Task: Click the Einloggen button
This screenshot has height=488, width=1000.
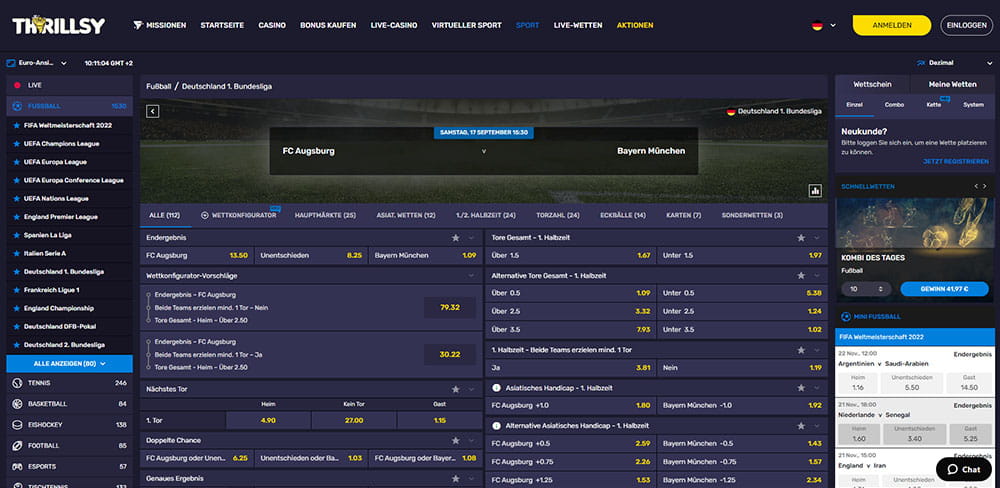Action: 966,26
